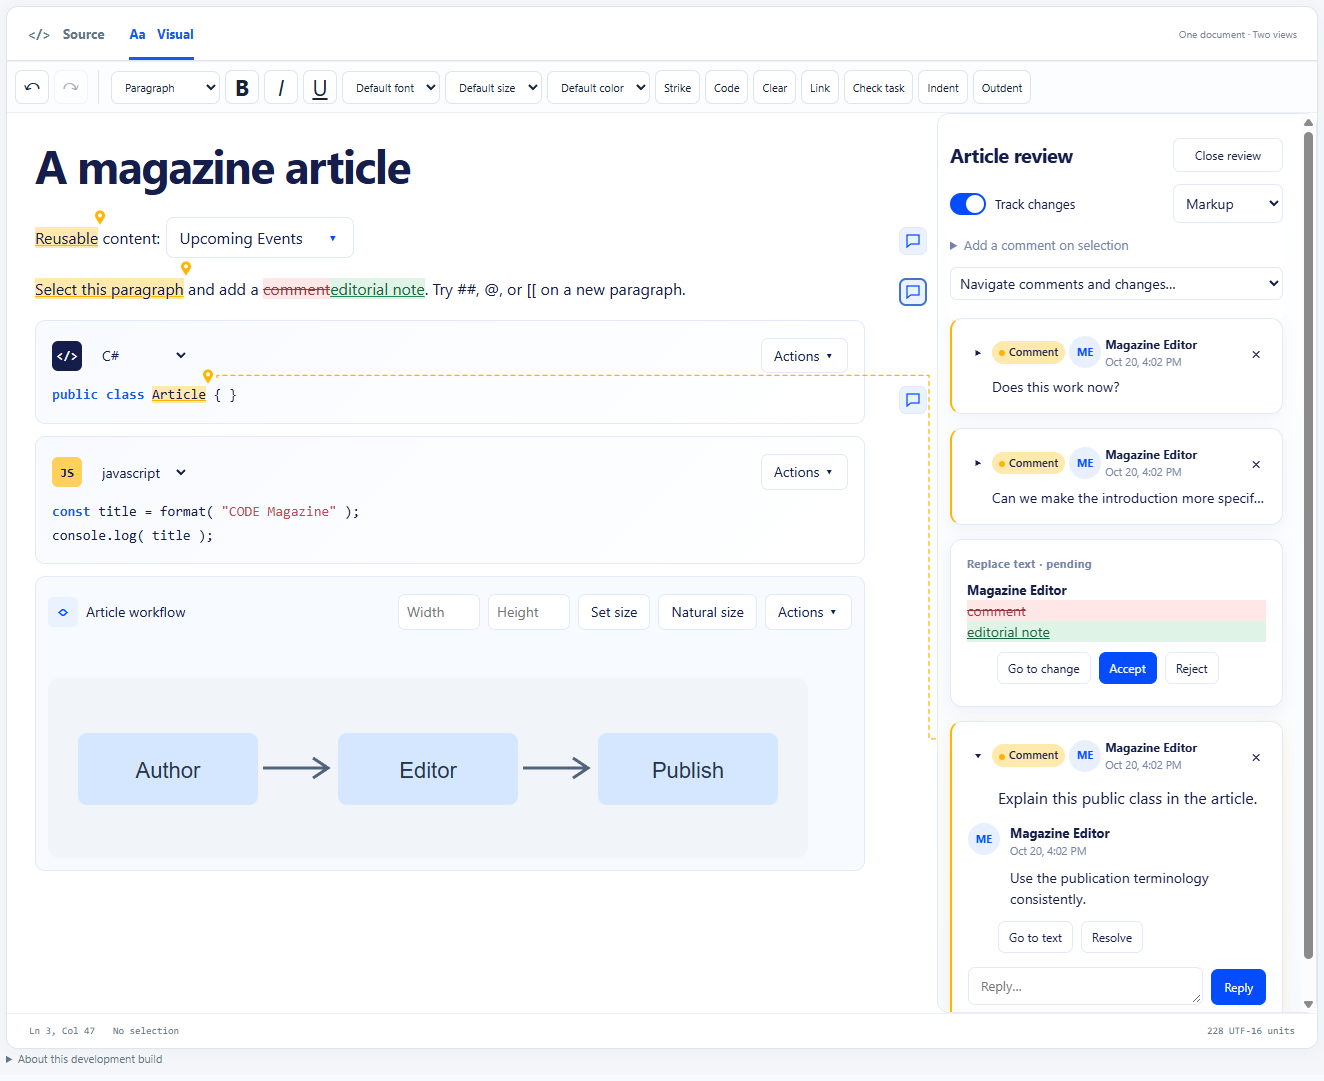Screen dimensions: 1324x1081
Task: Turn off the Track changes switch
Action: click(968, 204)
